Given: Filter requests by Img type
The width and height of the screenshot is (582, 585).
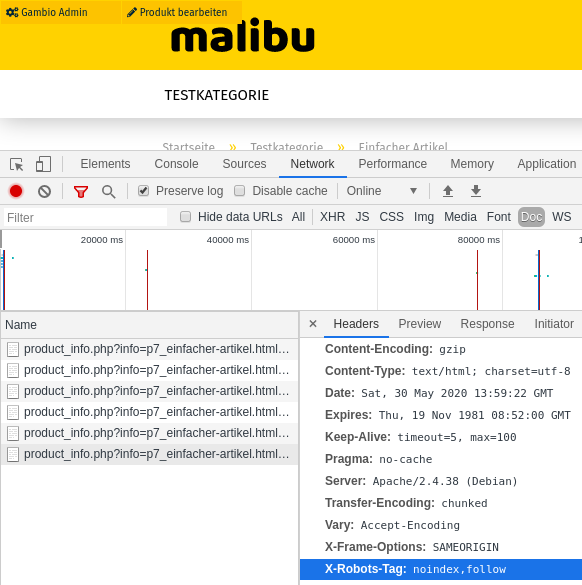Looking at the screenshot, I should [x=424, y=217].
